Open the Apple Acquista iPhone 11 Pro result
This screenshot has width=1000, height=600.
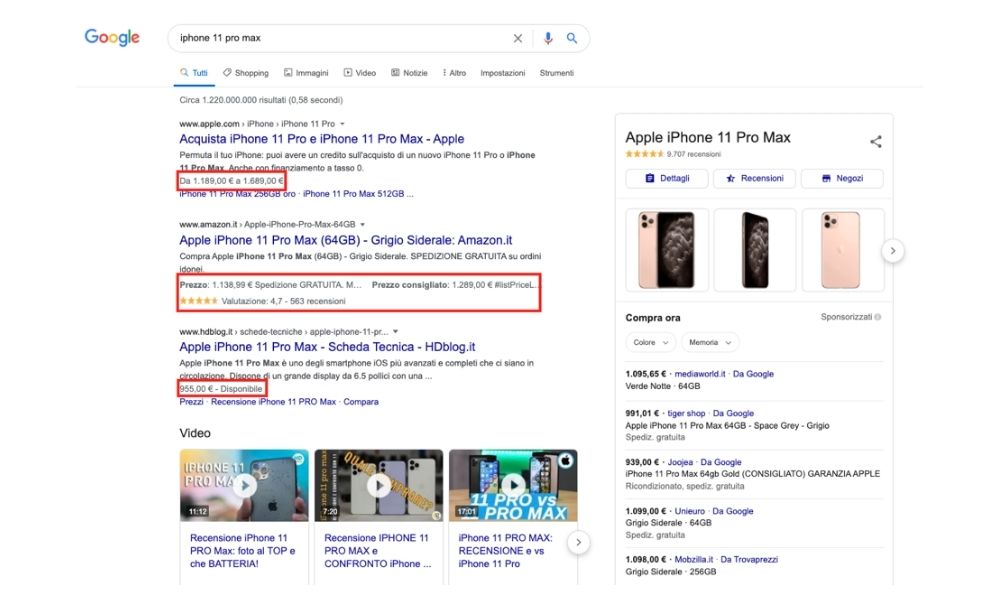point(321,139)
